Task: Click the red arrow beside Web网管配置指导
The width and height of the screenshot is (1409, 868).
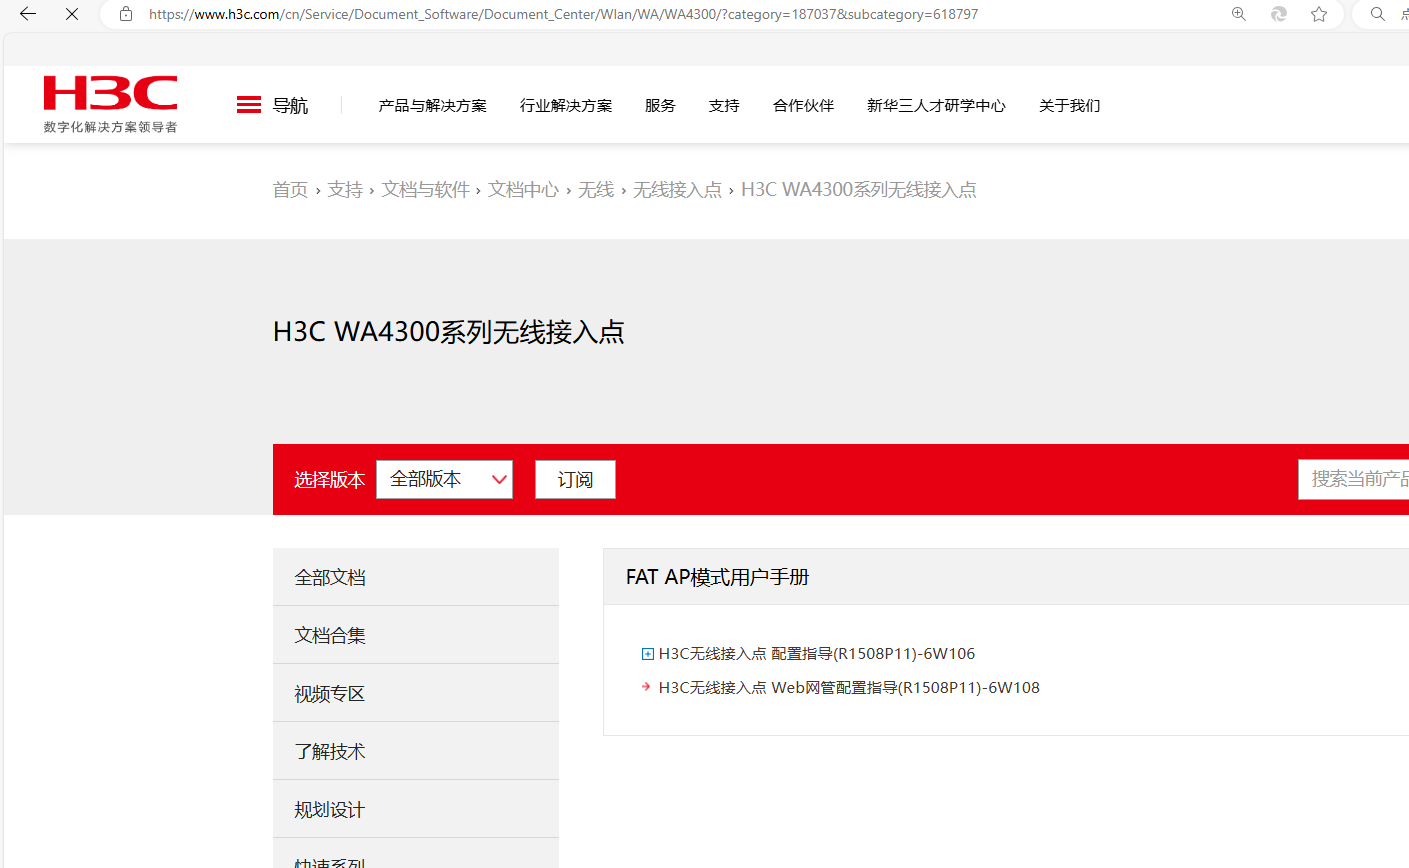Action: tap(646, 687)
